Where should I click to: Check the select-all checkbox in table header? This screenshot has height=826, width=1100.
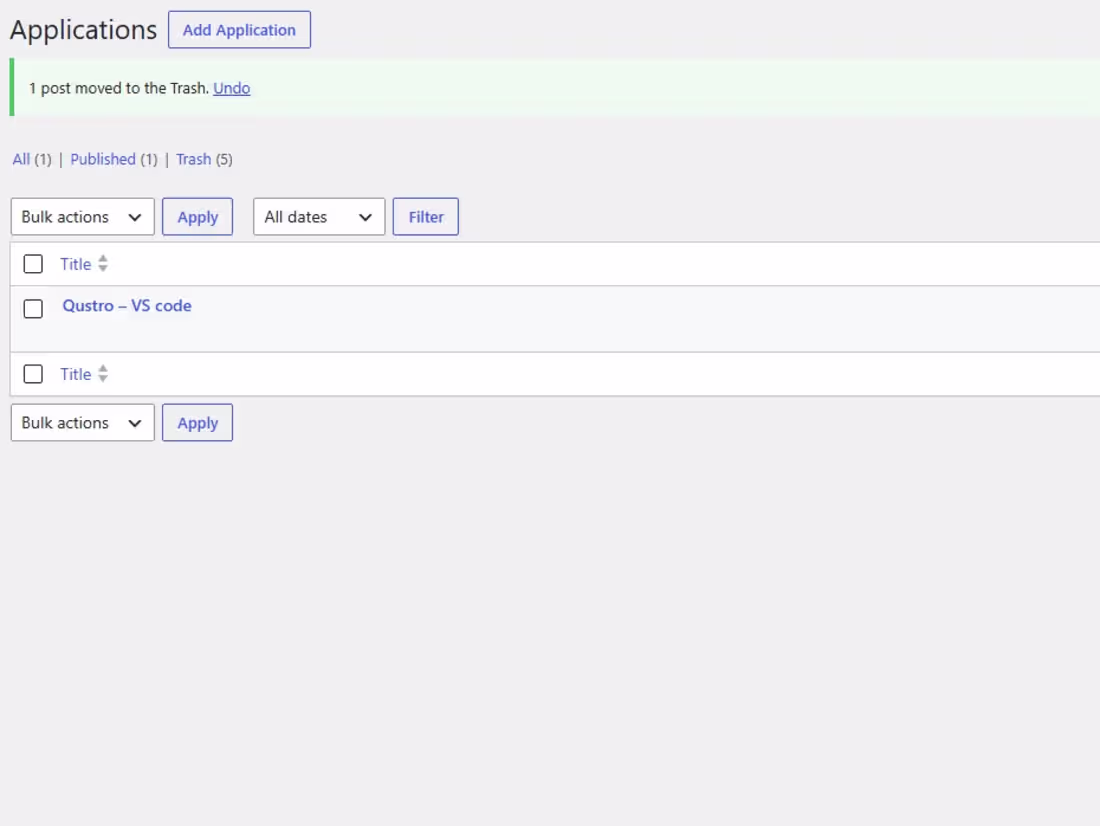33,264
